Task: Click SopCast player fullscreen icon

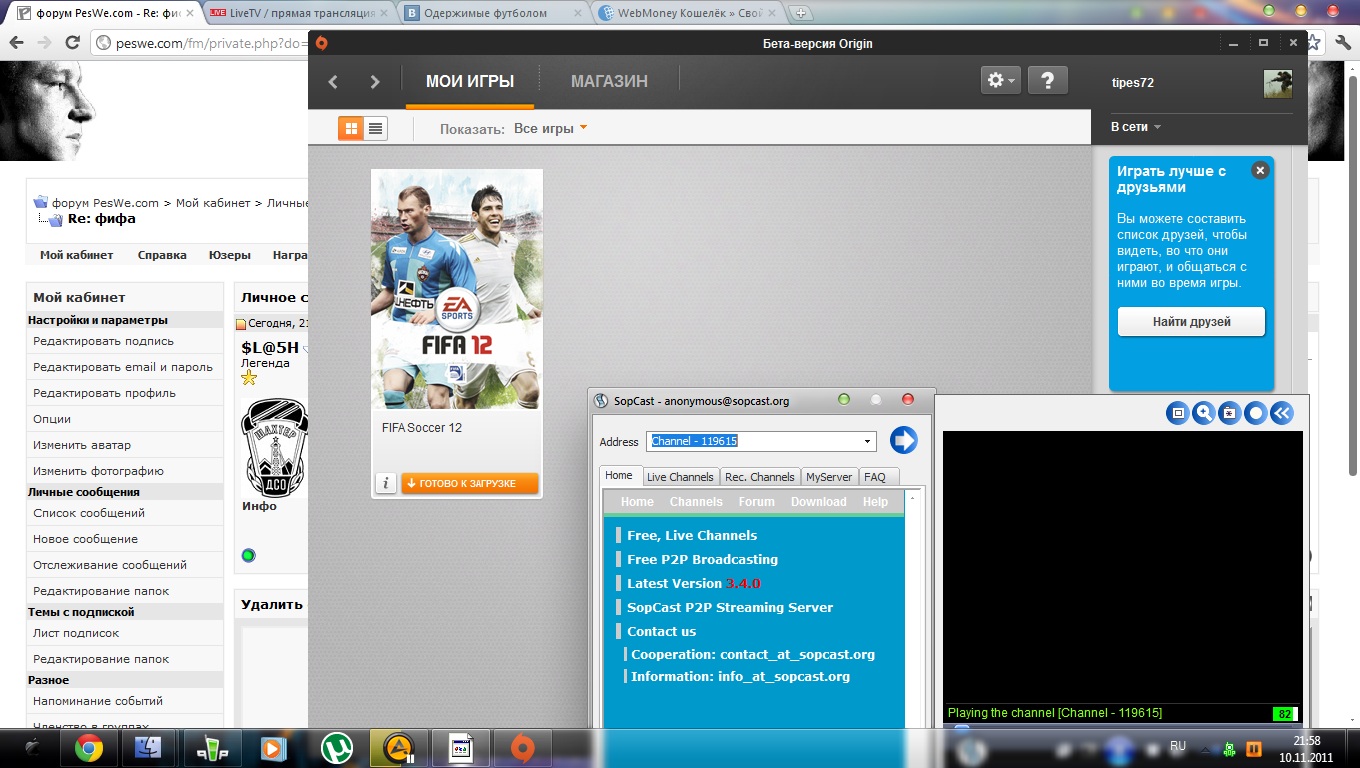Action: click(1178, 413)
